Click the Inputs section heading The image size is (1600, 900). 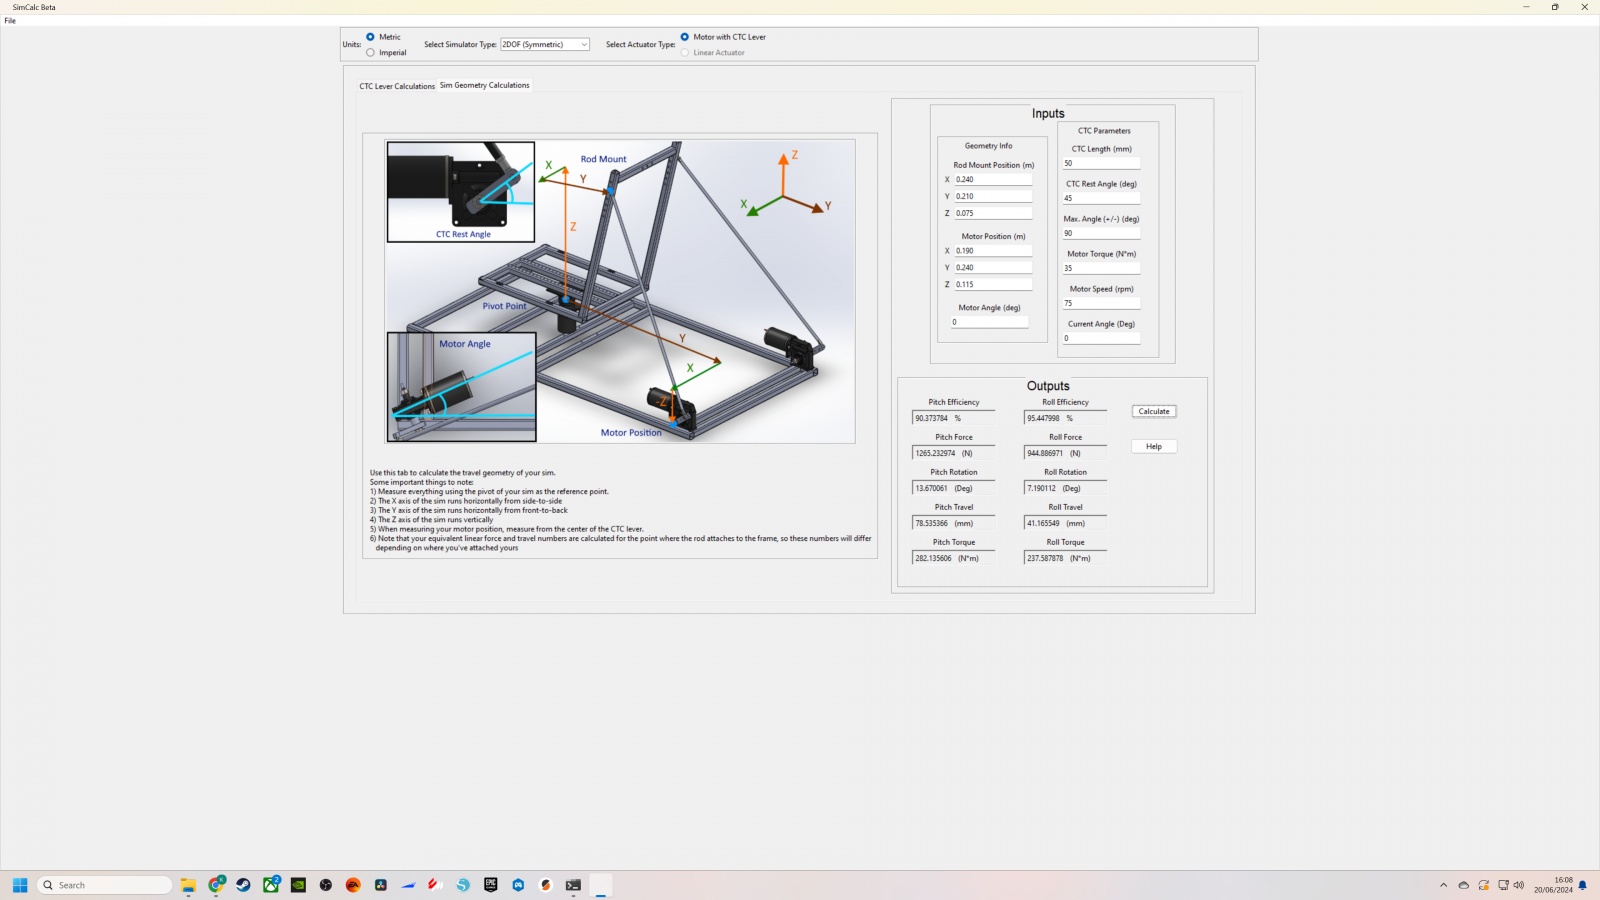(1048, 113)
